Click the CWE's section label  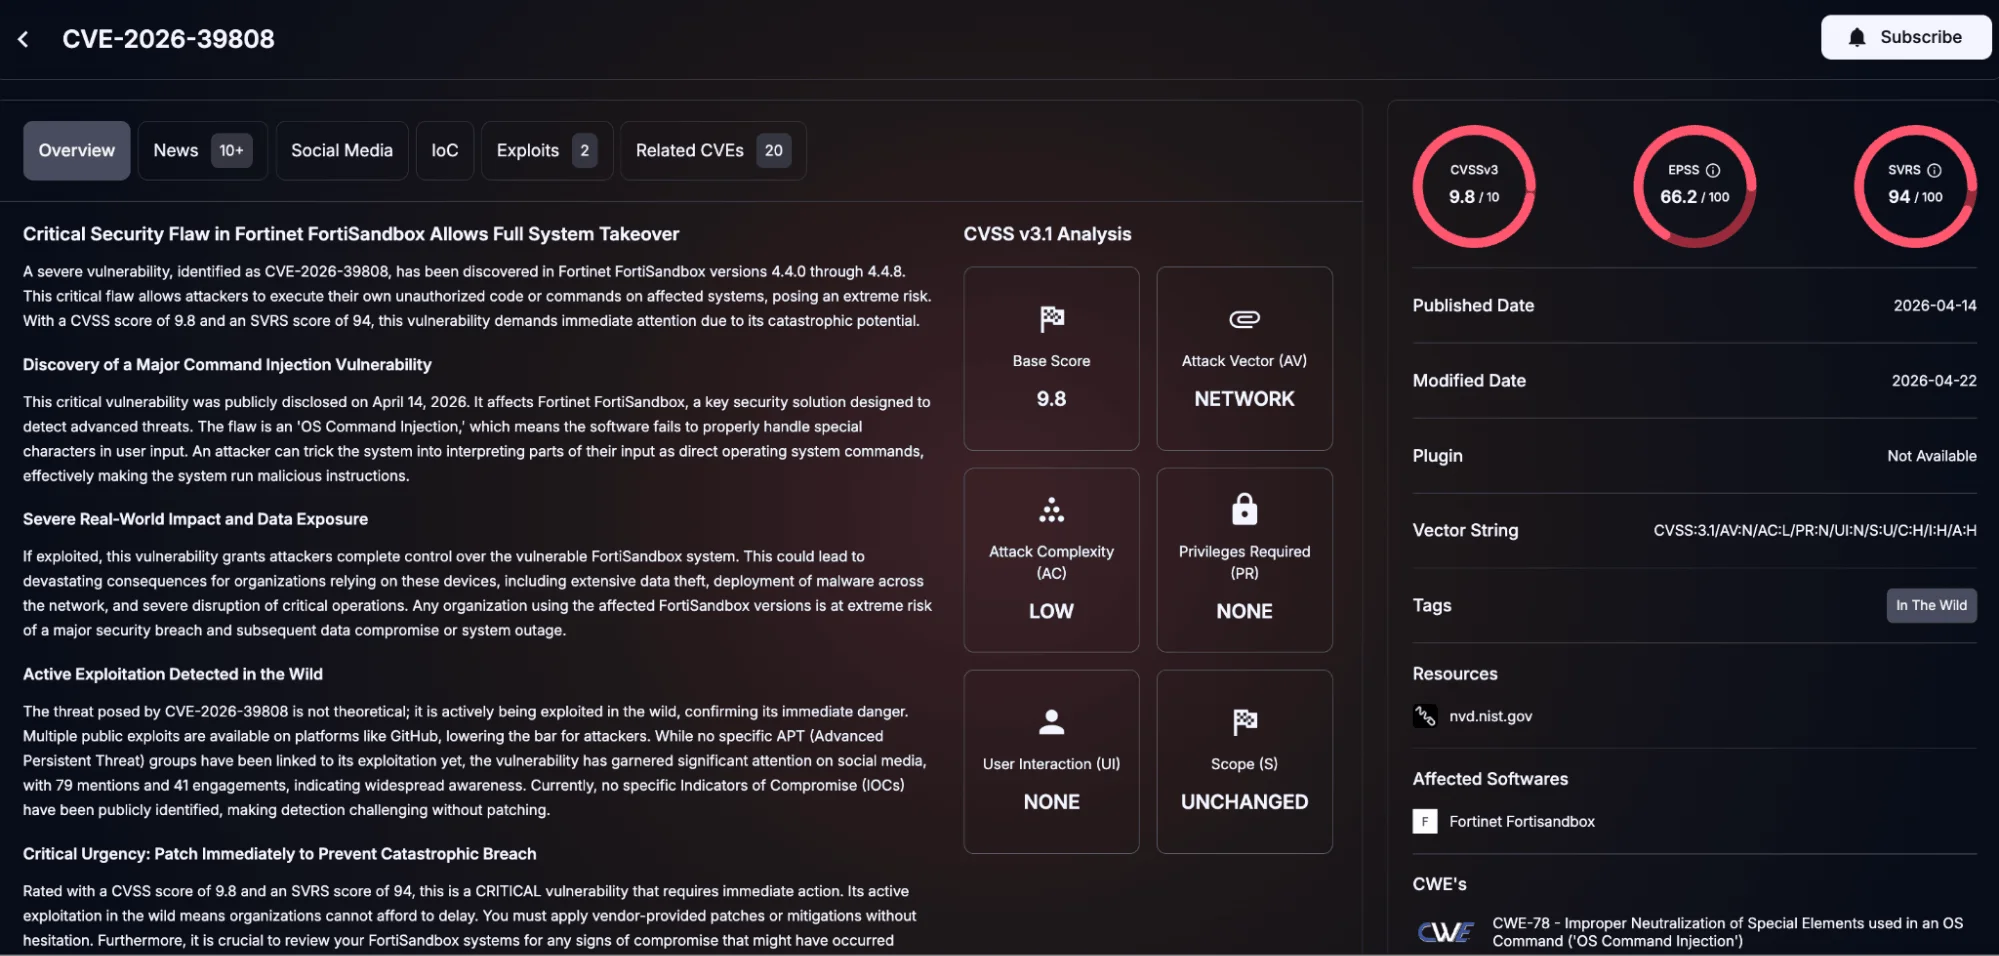click(x=1439, y=884)
